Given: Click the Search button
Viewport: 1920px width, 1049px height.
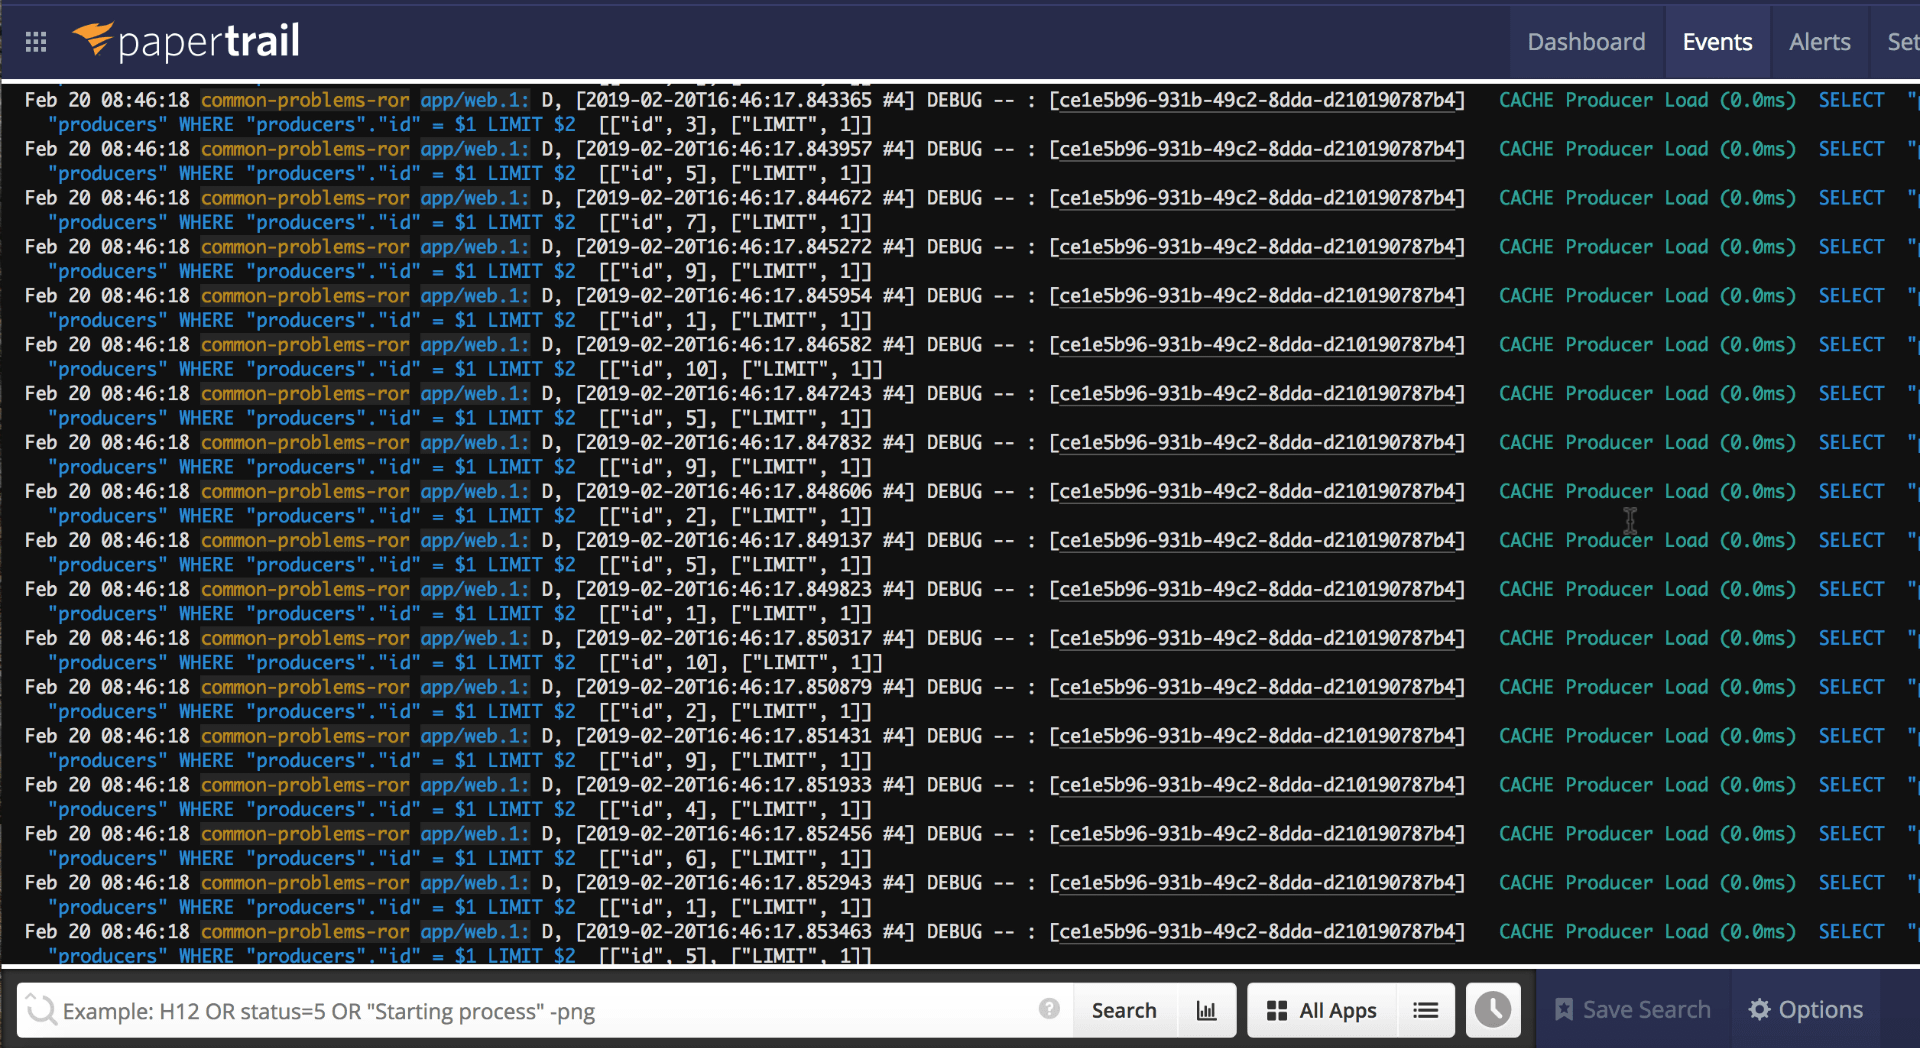Looking at the screenshot, I should (x=1124, y=1011).
